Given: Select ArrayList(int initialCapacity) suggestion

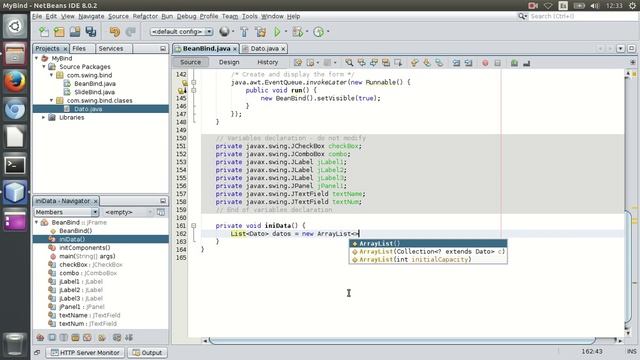Looking at the screenshot, I should tap(428, 260).
